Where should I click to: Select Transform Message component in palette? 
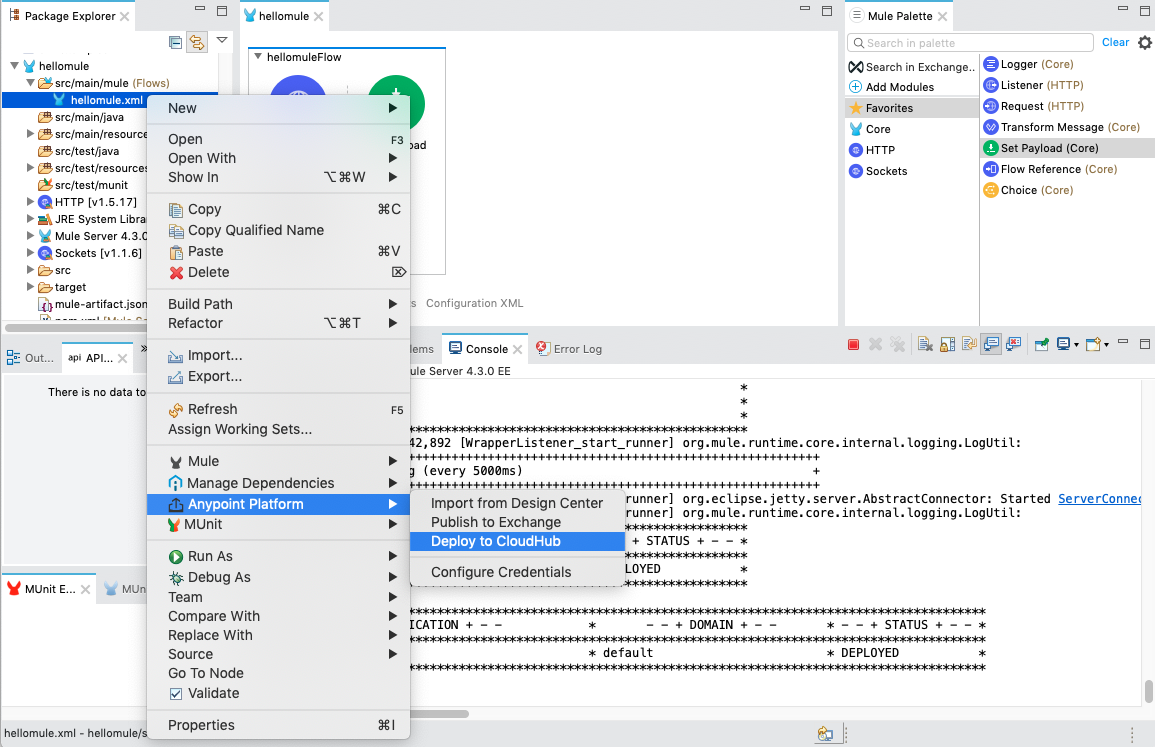click(x=1053, y=127)
